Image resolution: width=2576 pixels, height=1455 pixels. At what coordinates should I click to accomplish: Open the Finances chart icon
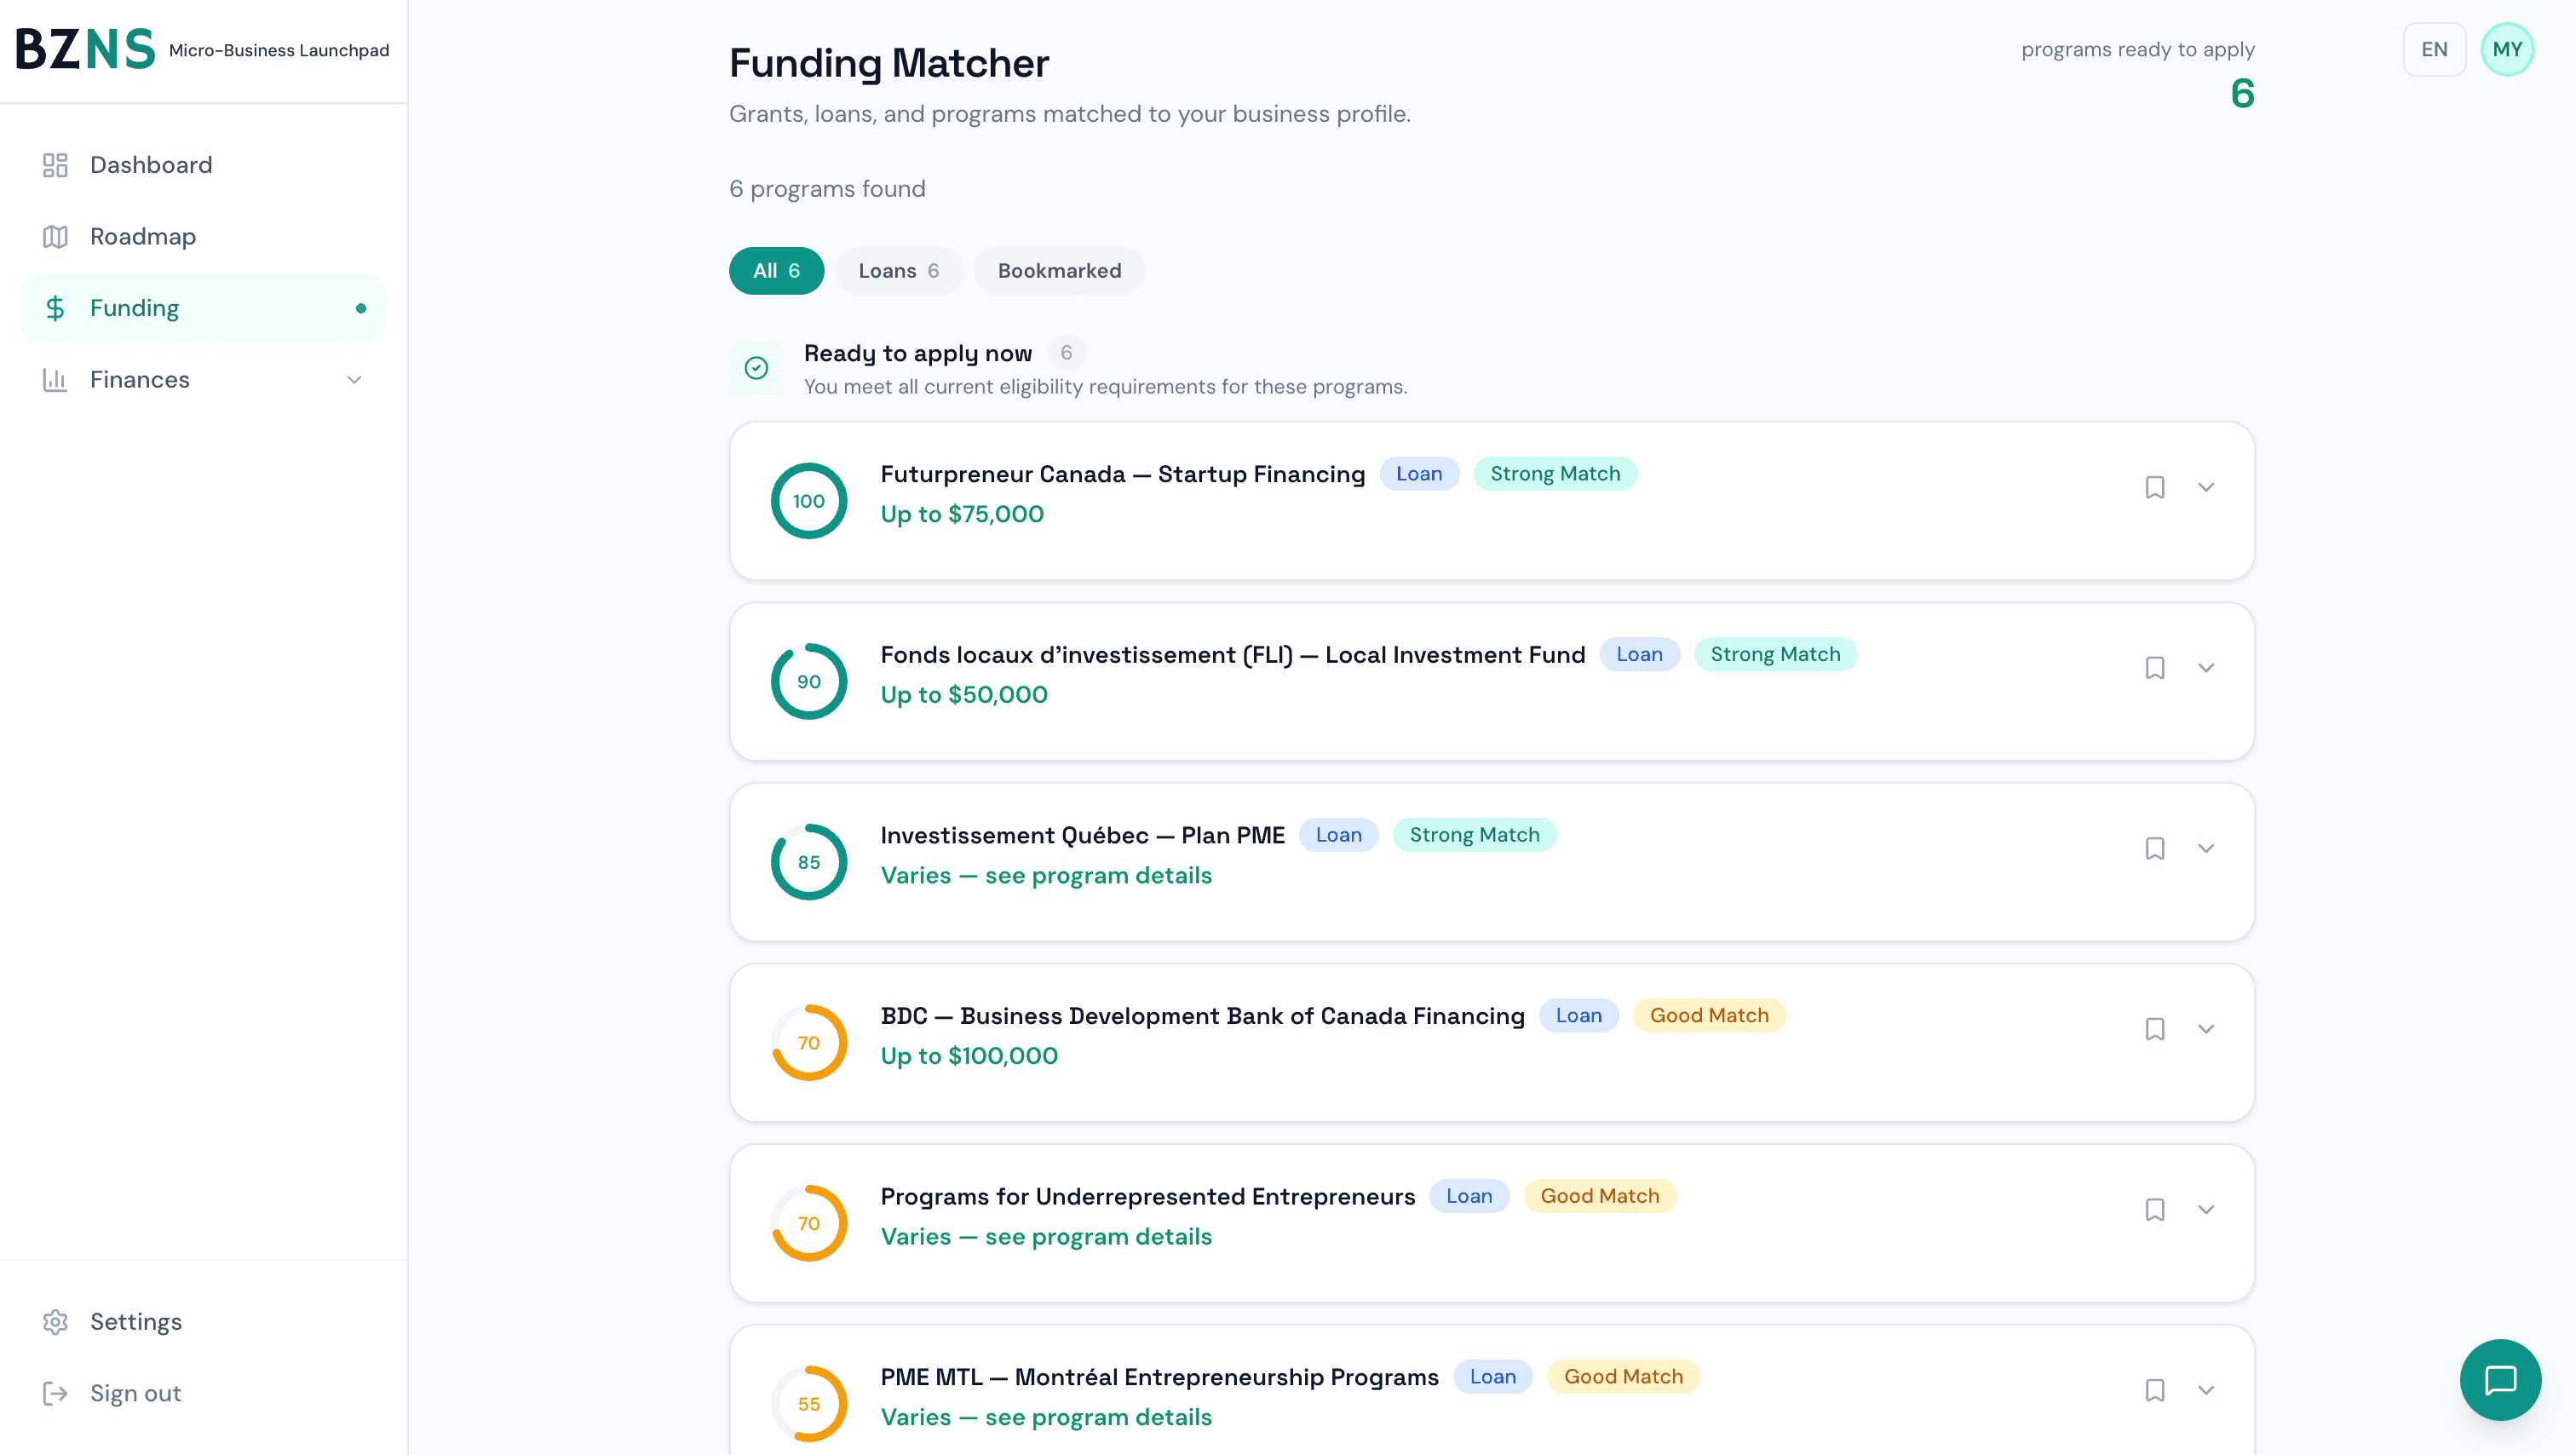click(x=55, y=379)
